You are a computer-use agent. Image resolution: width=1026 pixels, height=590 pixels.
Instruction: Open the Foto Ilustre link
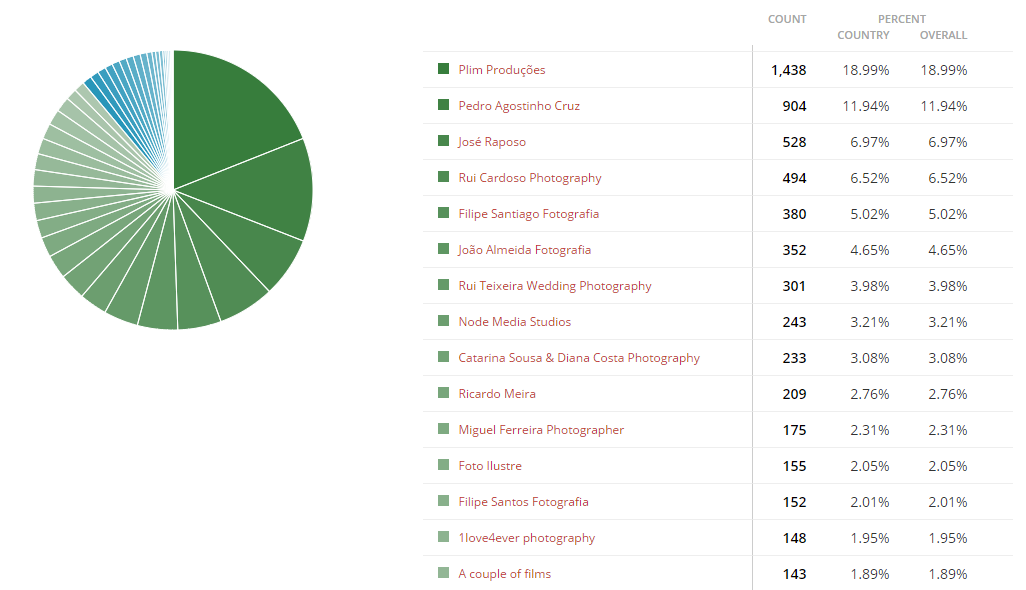point(489,466)
